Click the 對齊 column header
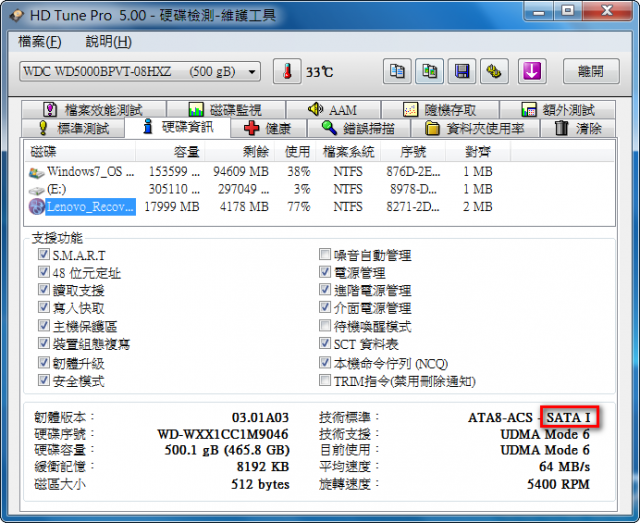This screenshot has width=640, height=523. pos(478,152)
